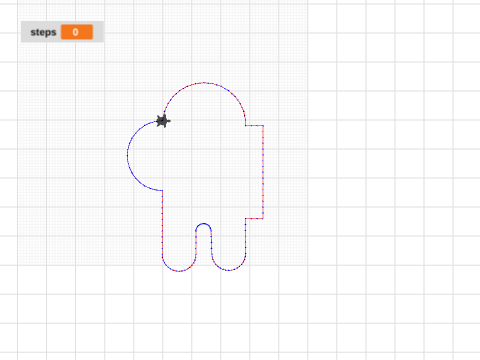Click the small blue arc between the legs

(203, 224)
